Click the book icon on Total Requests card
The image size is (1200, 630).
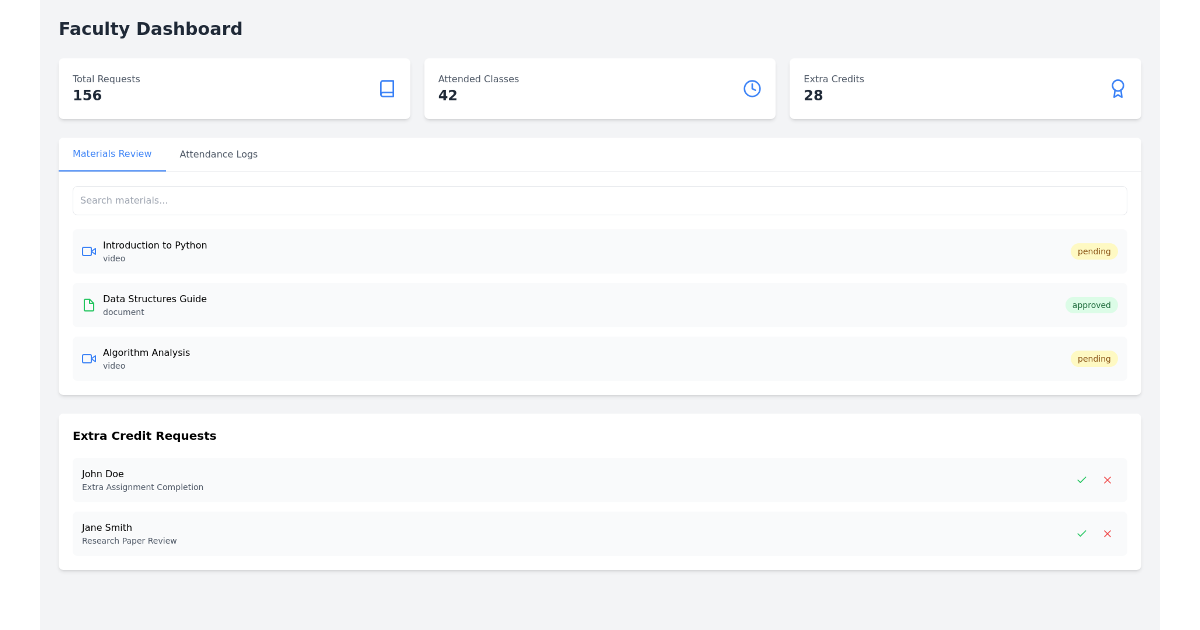pyautogui.click(x=387, y=88)
